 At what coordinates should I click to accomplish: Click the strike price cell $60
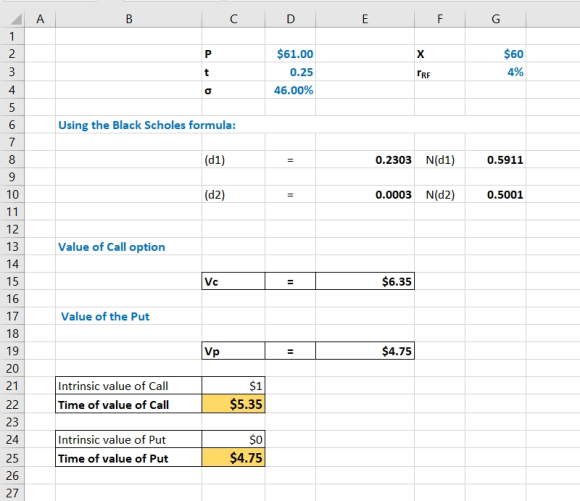496,54
